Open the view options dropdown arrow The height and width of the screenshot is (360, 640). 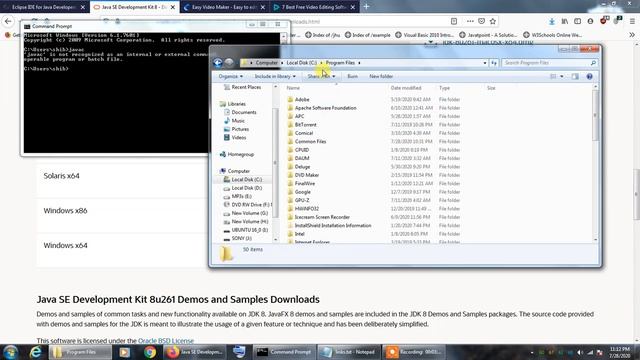562,76
